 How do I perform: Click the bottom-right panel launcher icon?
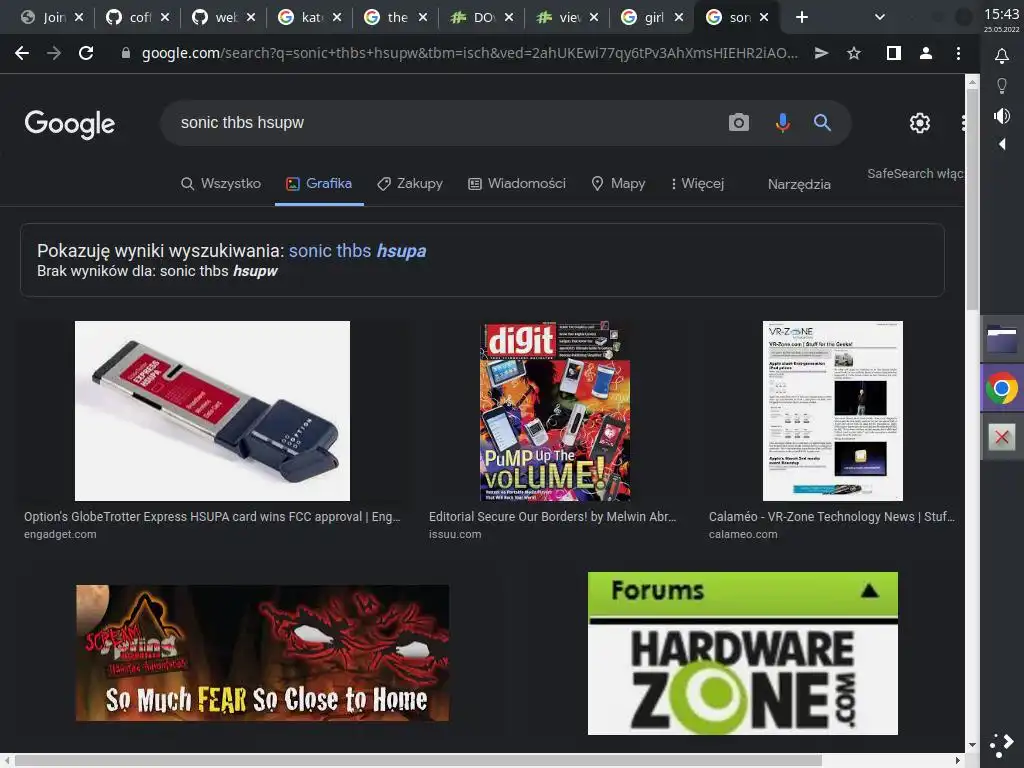[x=1002, y=744]
